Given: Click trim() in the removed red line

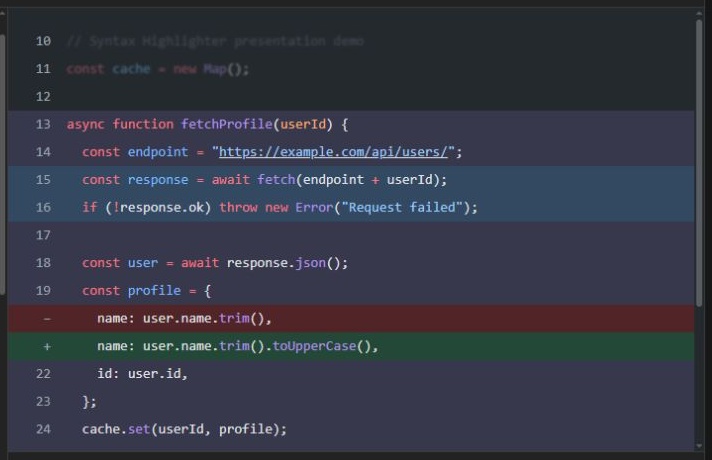Looking at the screenshot, I should [x=242, y=318].
